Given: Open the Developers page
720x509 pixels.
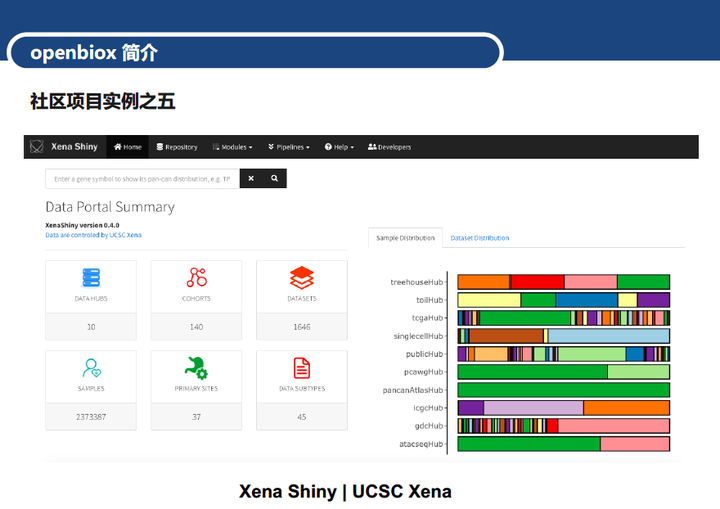Looking at the screenshot, I should (389, 147).
